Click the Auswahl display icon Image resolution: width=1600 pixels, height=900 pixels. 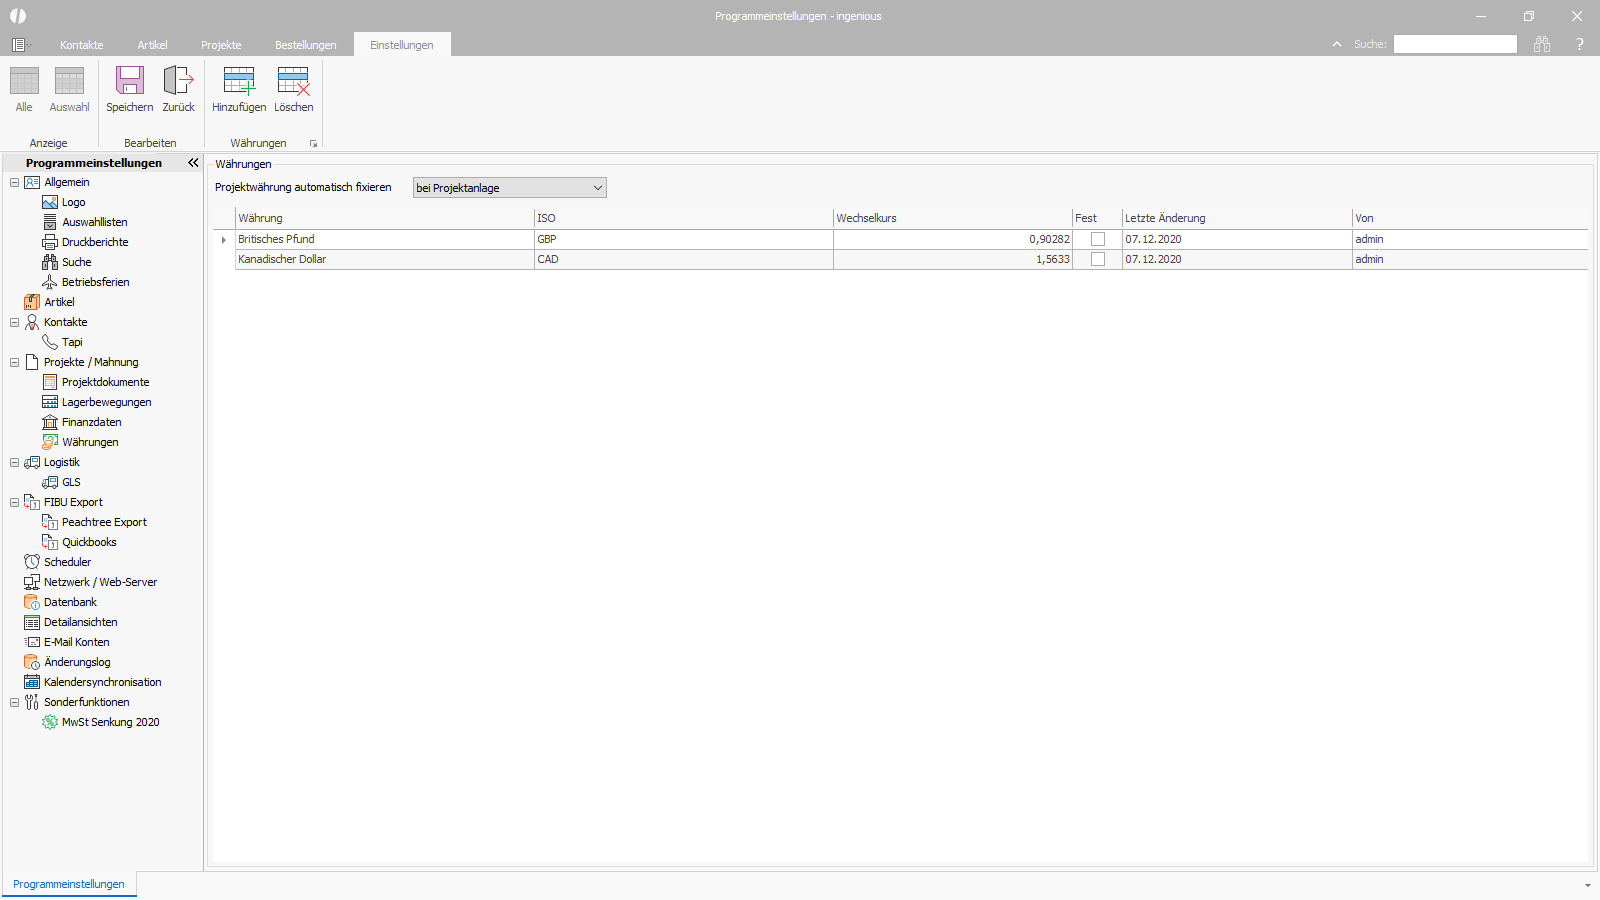(x=69, y=81)
